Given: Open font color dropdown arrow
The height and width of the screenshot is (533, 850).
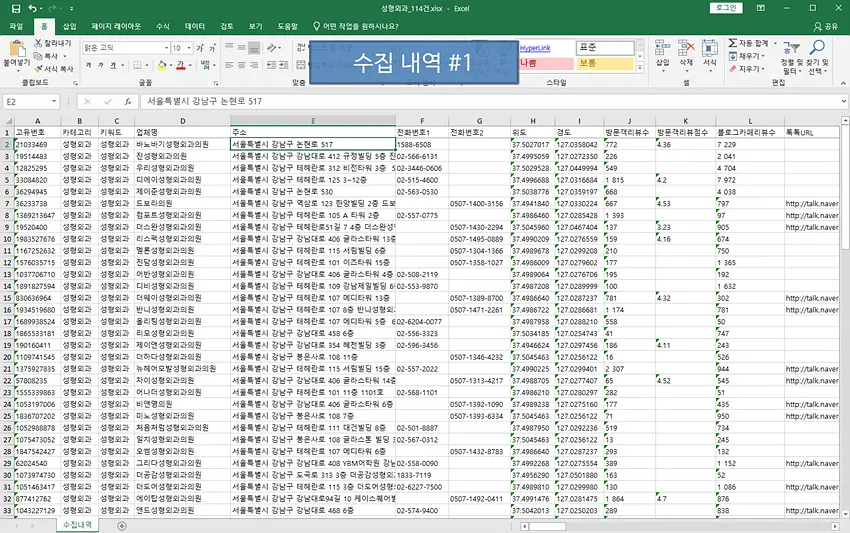Looking at the screenshot, I should pos(190,65).
